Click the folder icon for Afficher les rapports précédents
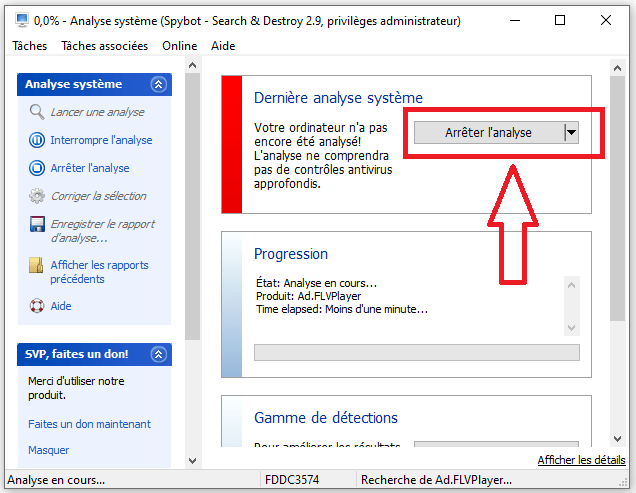 (36, 265)
